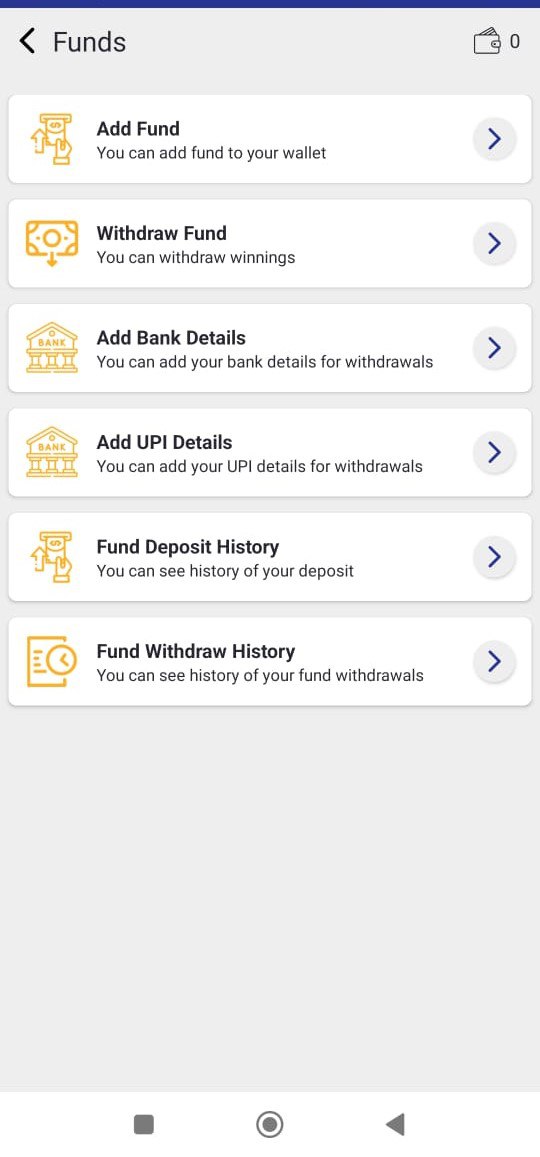Tap the Android home circle button
Screen dimensions: 540x1157
pyautogui.click(x=270, y=1124)
